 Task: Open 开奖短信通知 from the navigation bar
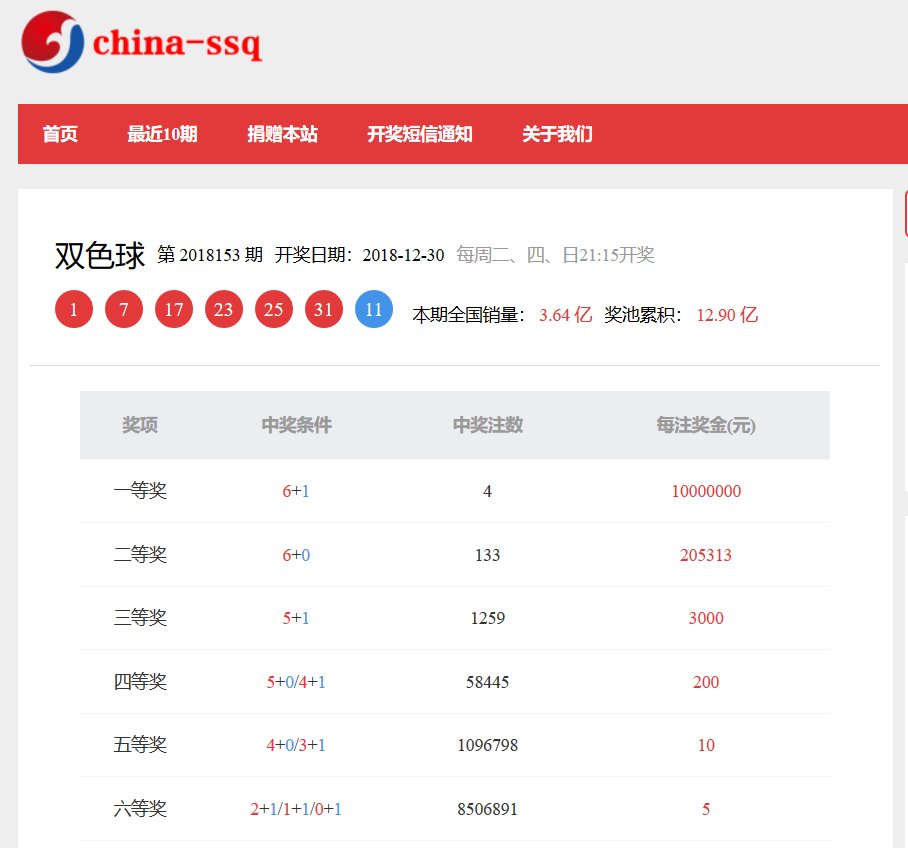tap(421, 134)
